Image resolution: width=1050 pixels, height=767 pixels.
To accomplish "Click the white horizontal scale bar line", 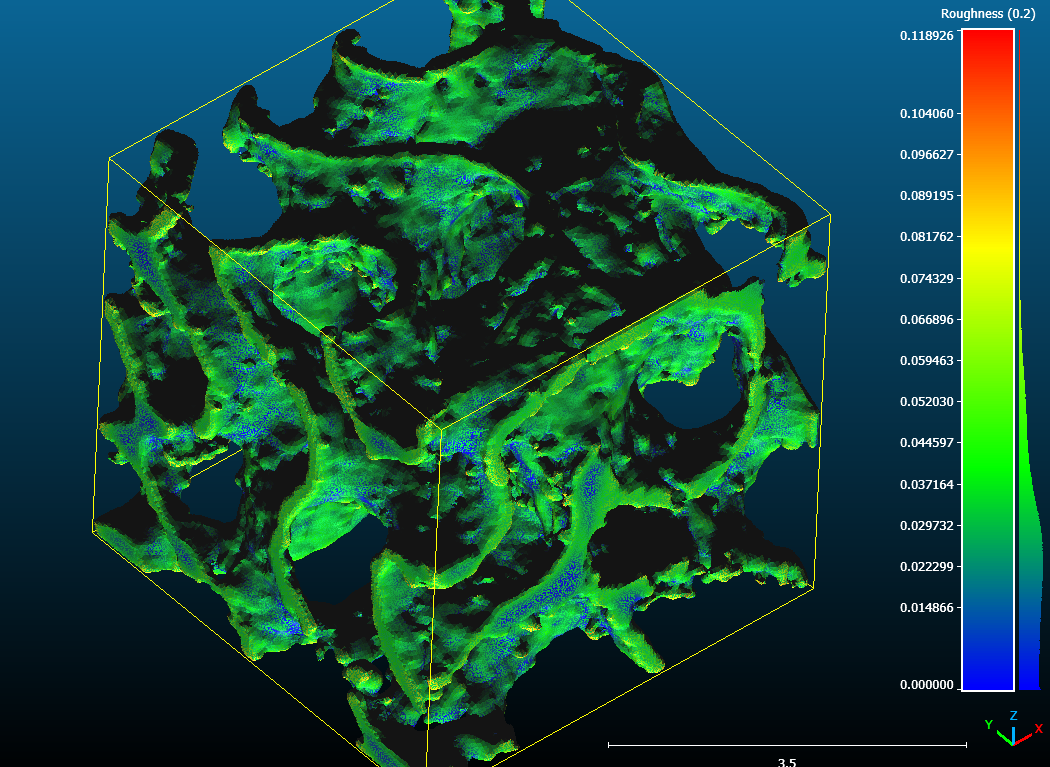I will coord(787,745).
